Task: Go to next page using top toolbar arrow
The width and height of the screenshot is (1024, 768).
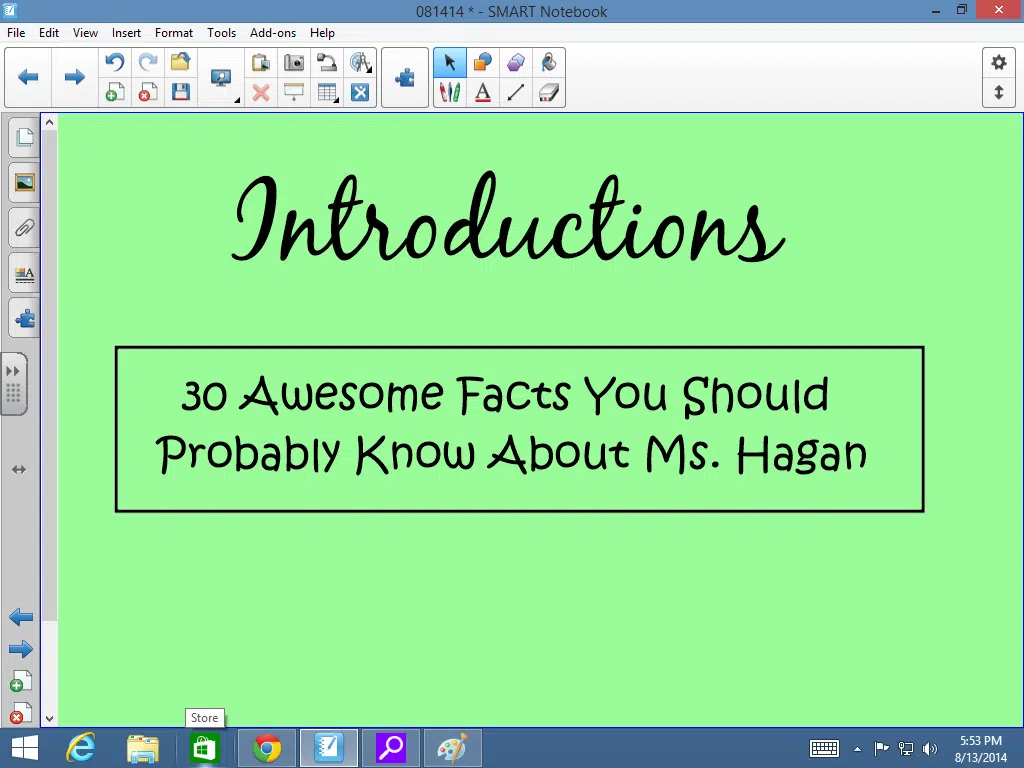Action: (74, 77)
